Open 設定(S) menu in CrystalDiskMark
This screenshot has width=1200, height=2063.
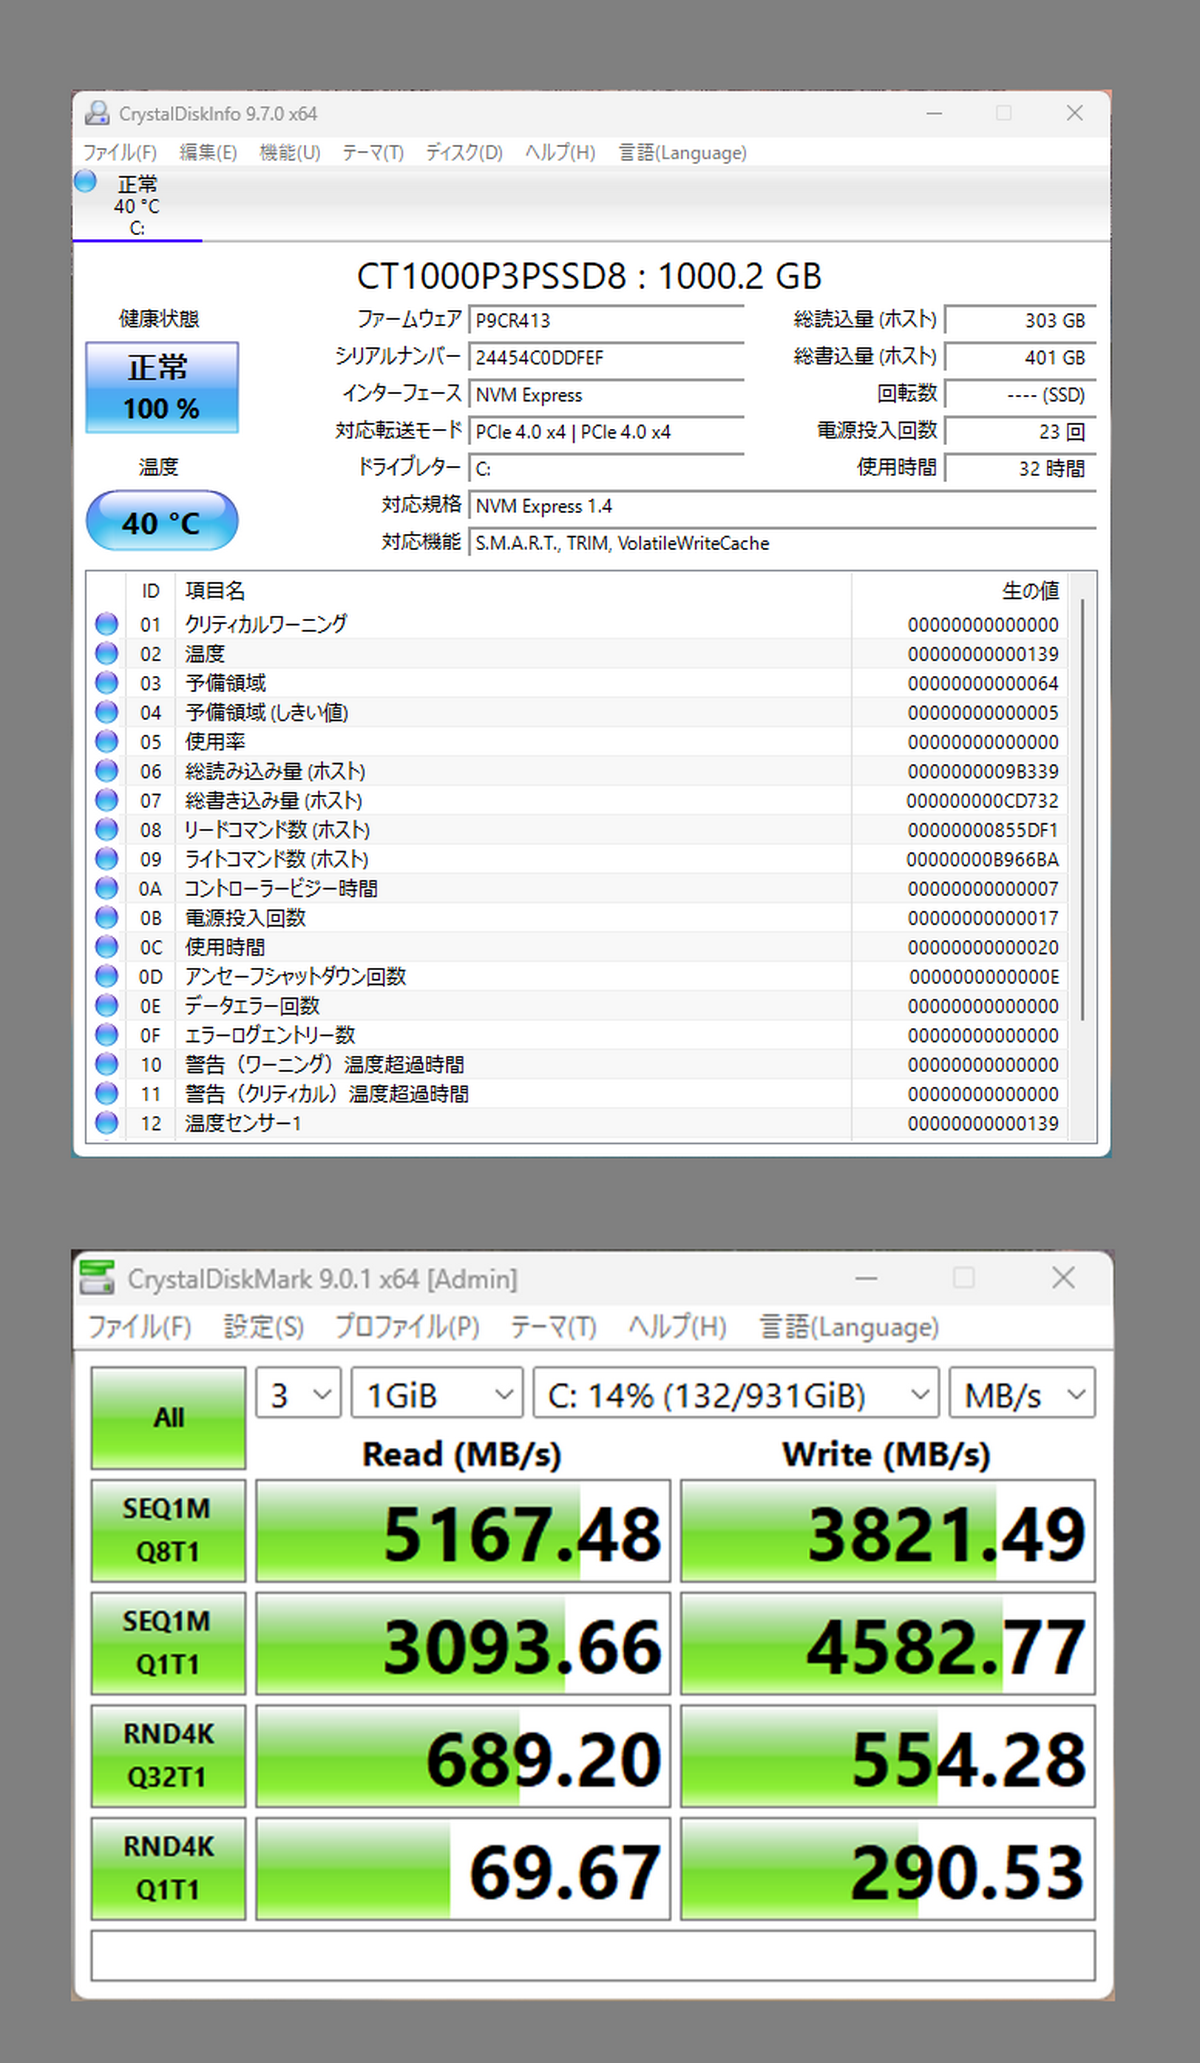click(264, 1326)
